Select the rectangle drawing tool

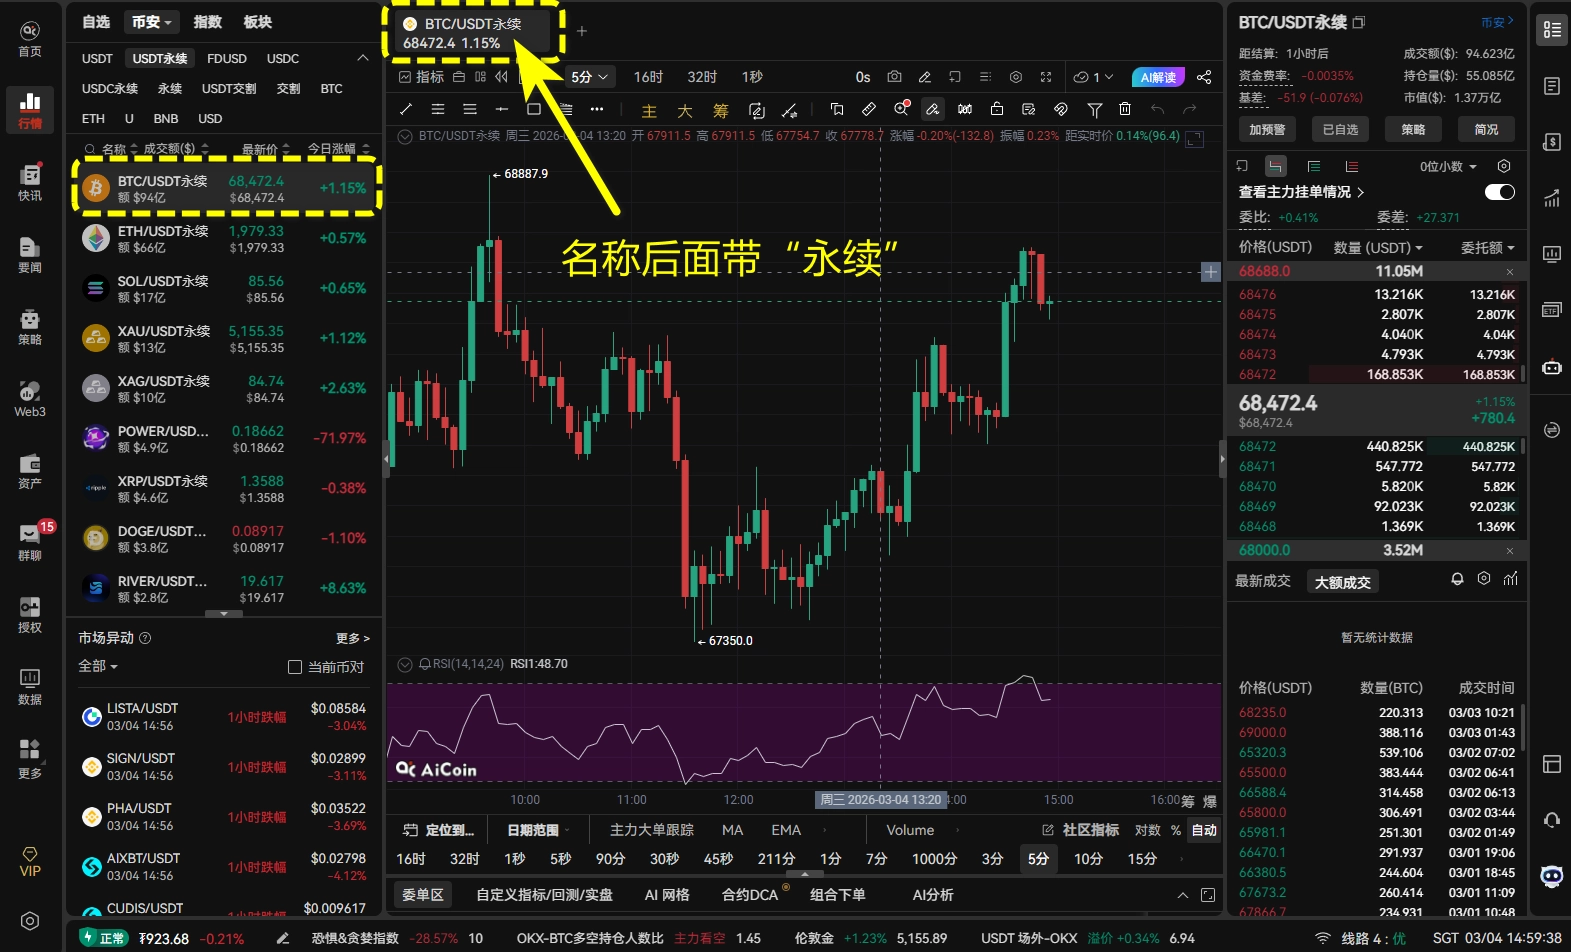[x=534, y=109]
